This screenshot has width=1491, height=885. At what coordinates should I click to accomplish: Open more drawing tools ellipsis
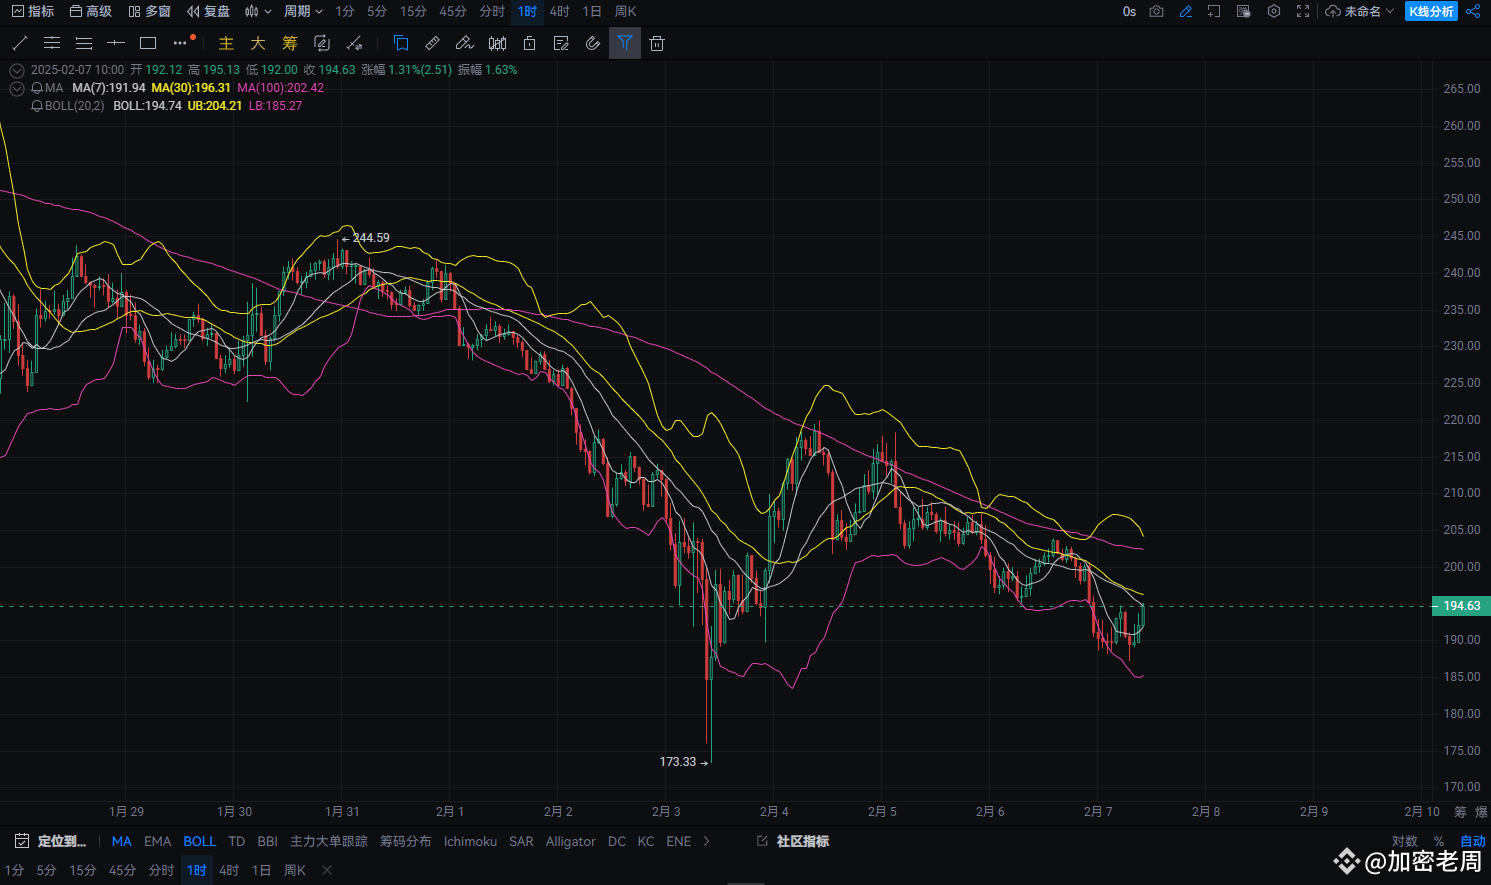[x=180, y=43]
